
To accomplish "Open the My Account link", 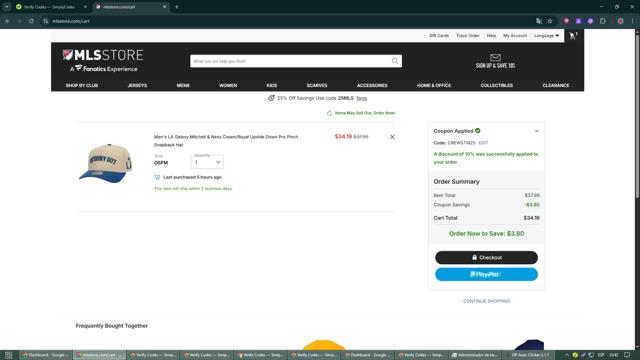I will coord(515,36).
